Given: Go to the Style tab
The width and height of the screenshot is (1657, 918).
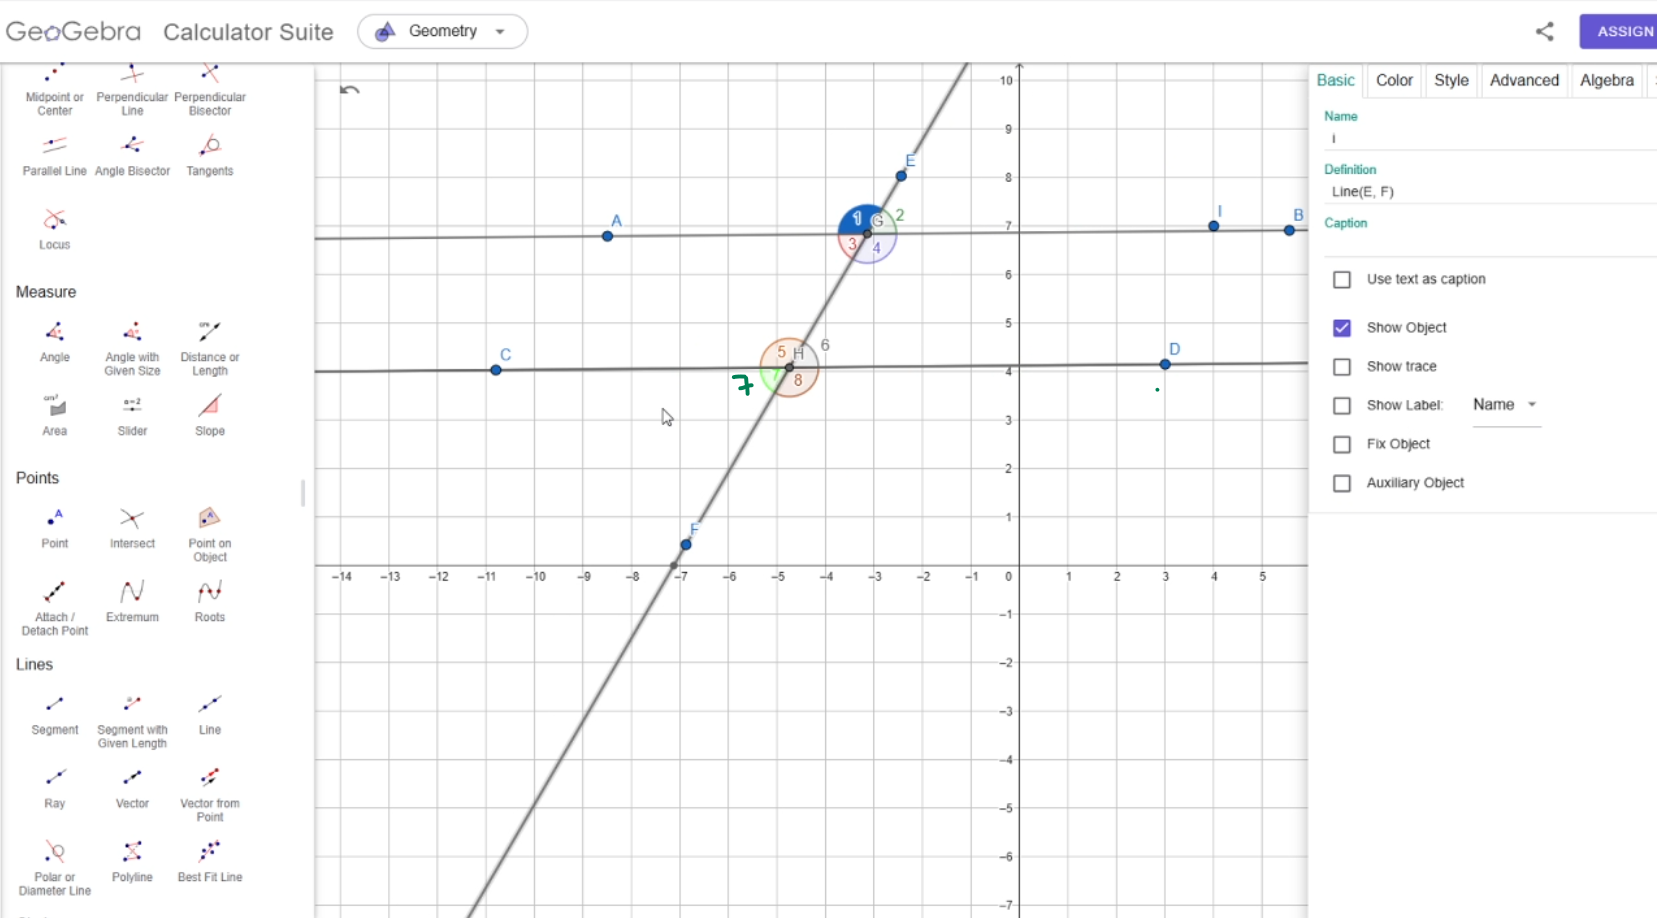Looking at the screenshot, I should pos(1451,80).
